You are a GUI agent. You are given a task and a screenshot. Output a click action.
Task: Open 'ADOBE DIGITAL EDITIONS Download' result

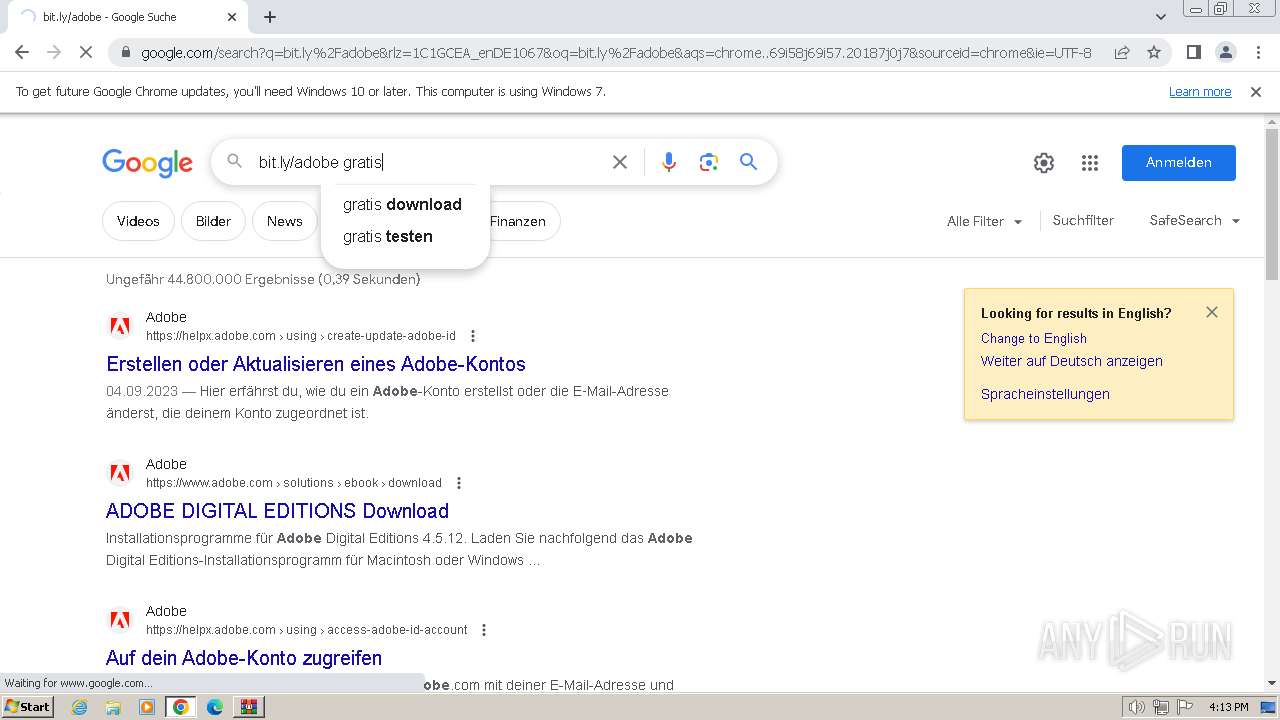277,511
